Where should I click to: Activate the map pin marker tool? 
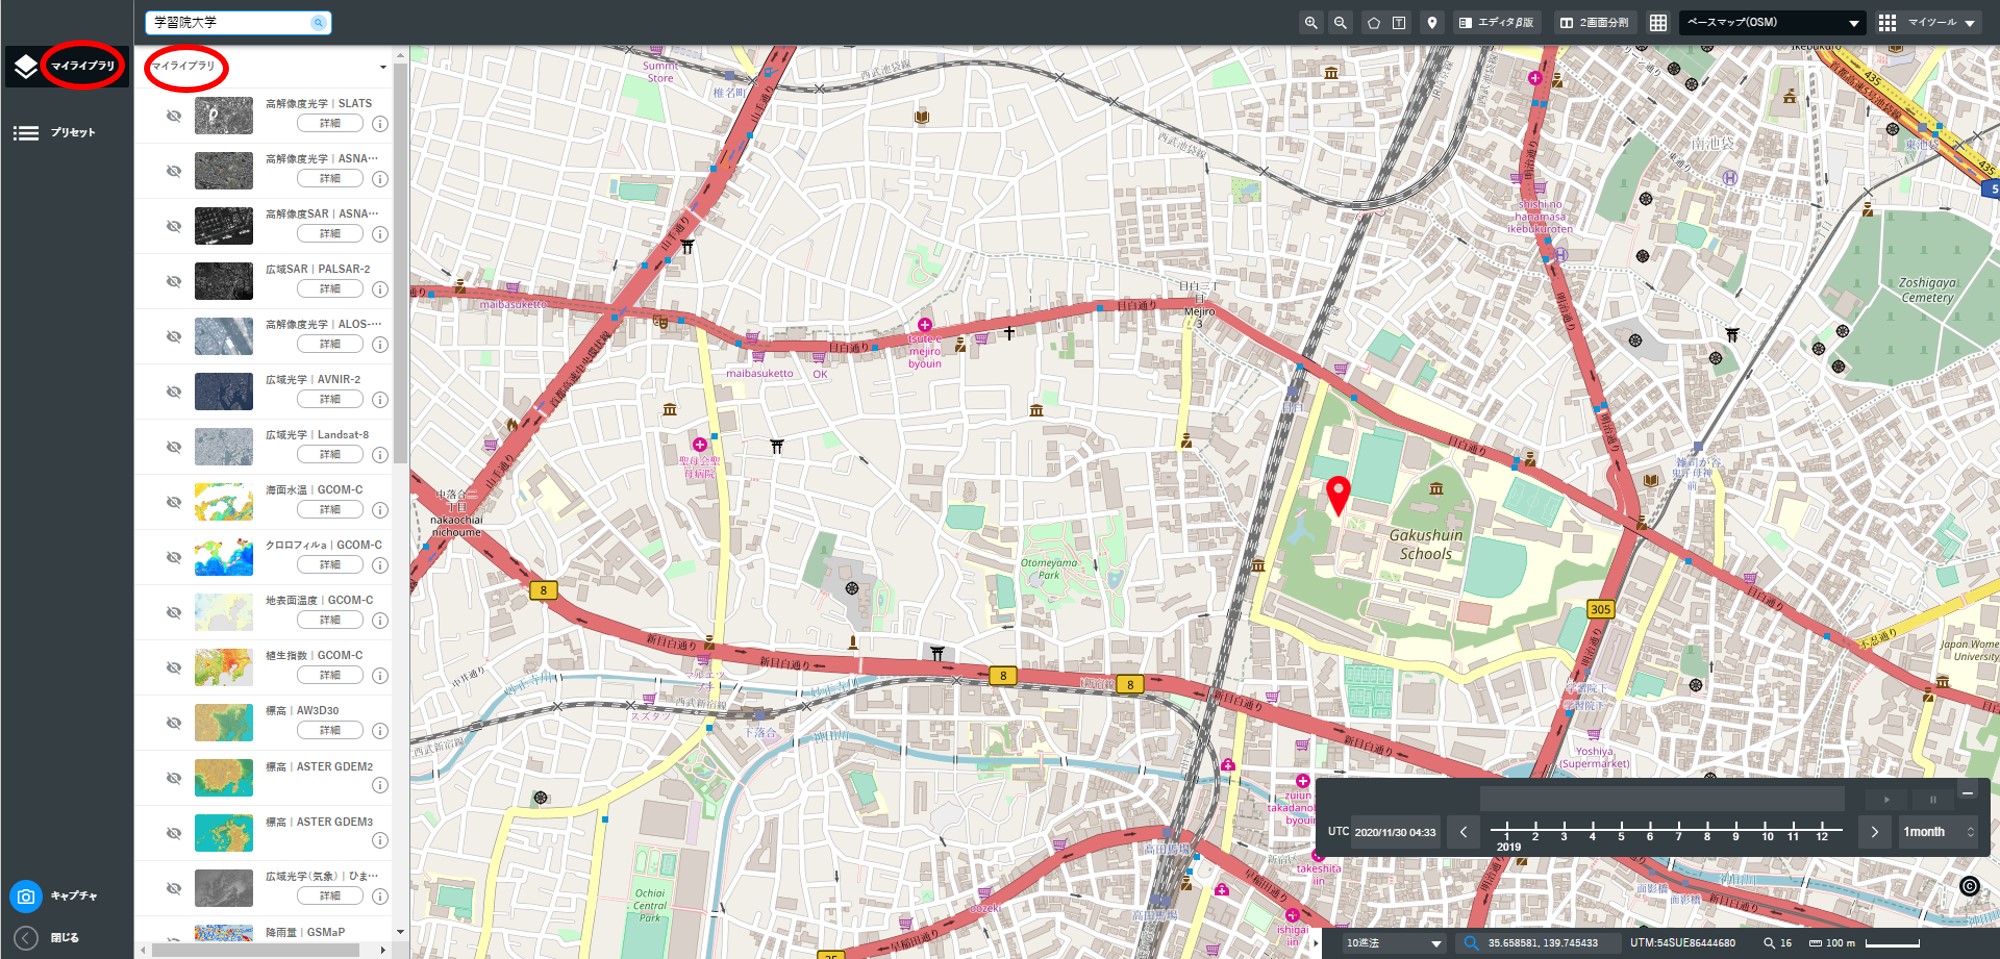(1432, 23)
